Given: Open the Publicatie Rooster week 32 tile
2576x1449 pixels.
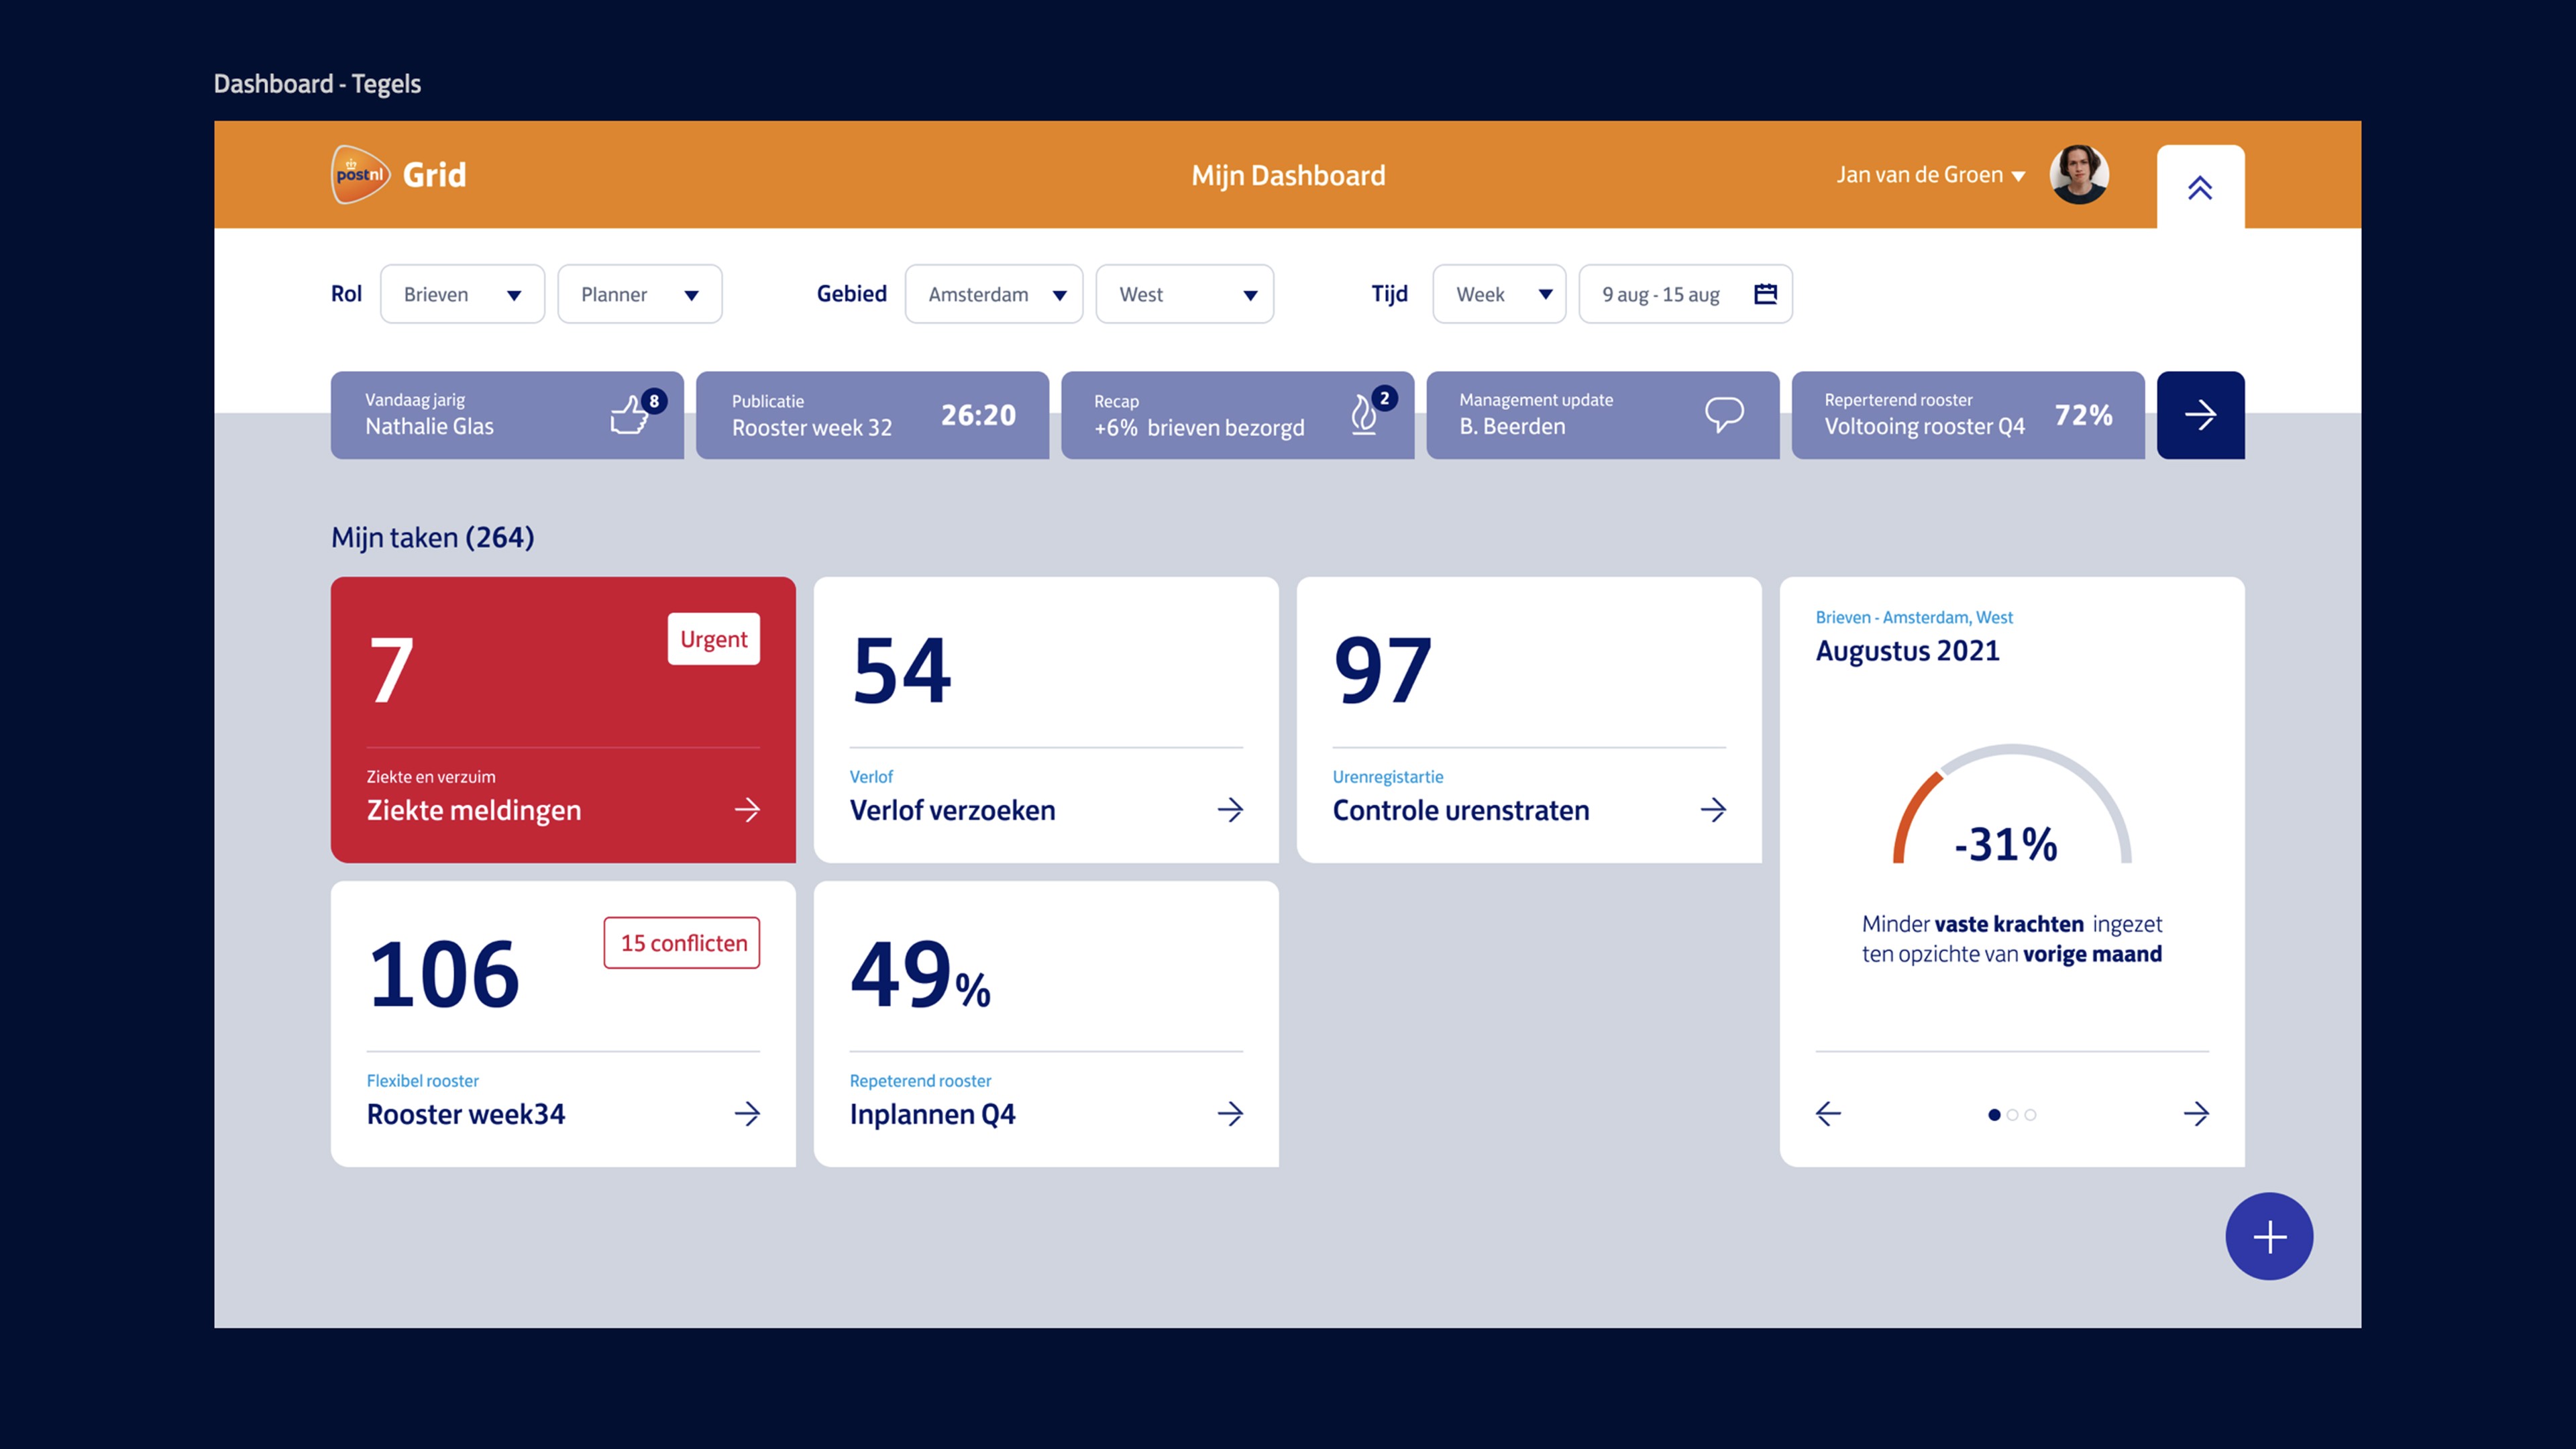Looking at the screenshot, I should [x=872, y=415].
